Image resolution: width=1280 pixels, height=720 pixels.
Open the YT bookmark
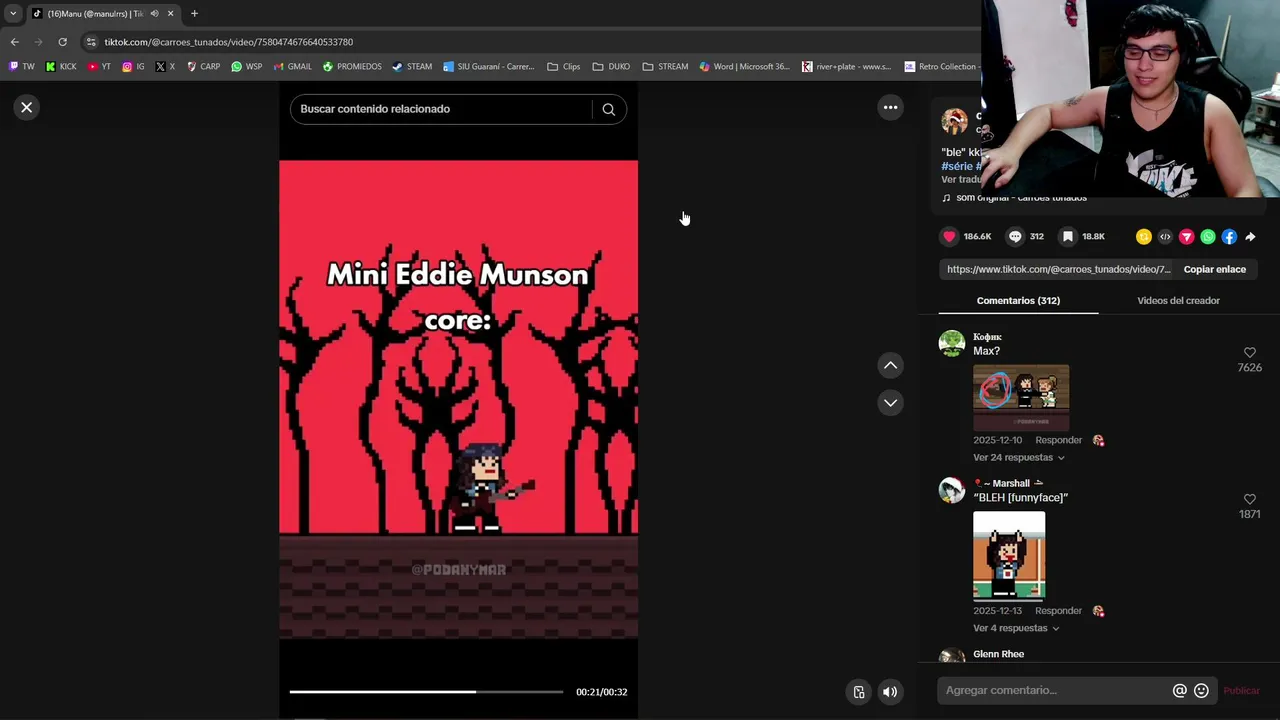pos(99,67)
